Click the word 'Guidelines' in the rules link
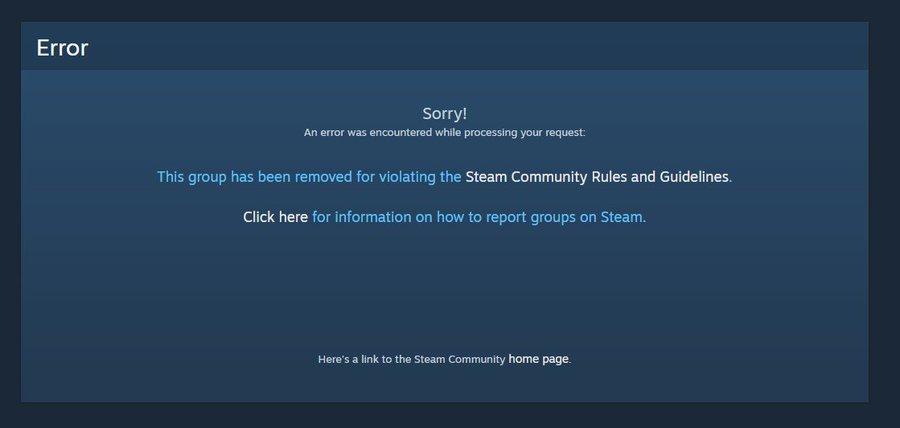 coord(694,177)
